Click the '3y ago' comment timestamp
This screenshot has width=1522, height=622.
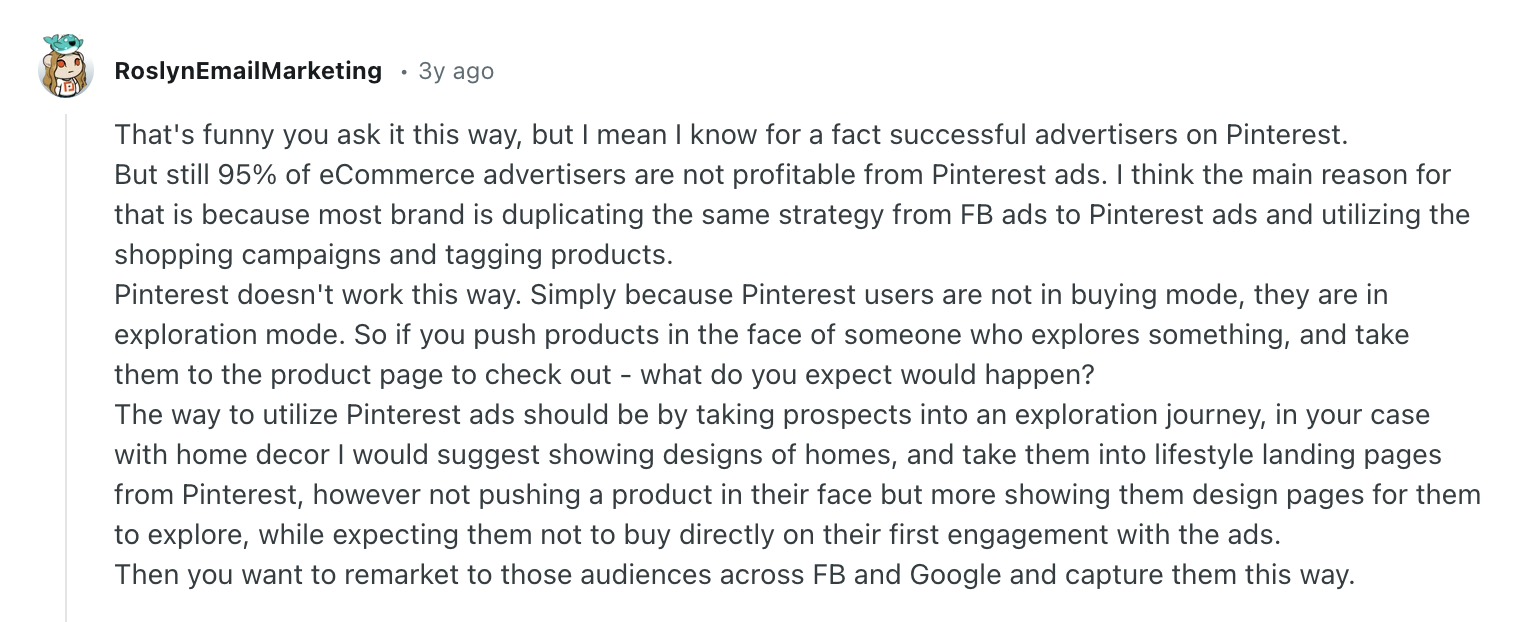[456, 71]
